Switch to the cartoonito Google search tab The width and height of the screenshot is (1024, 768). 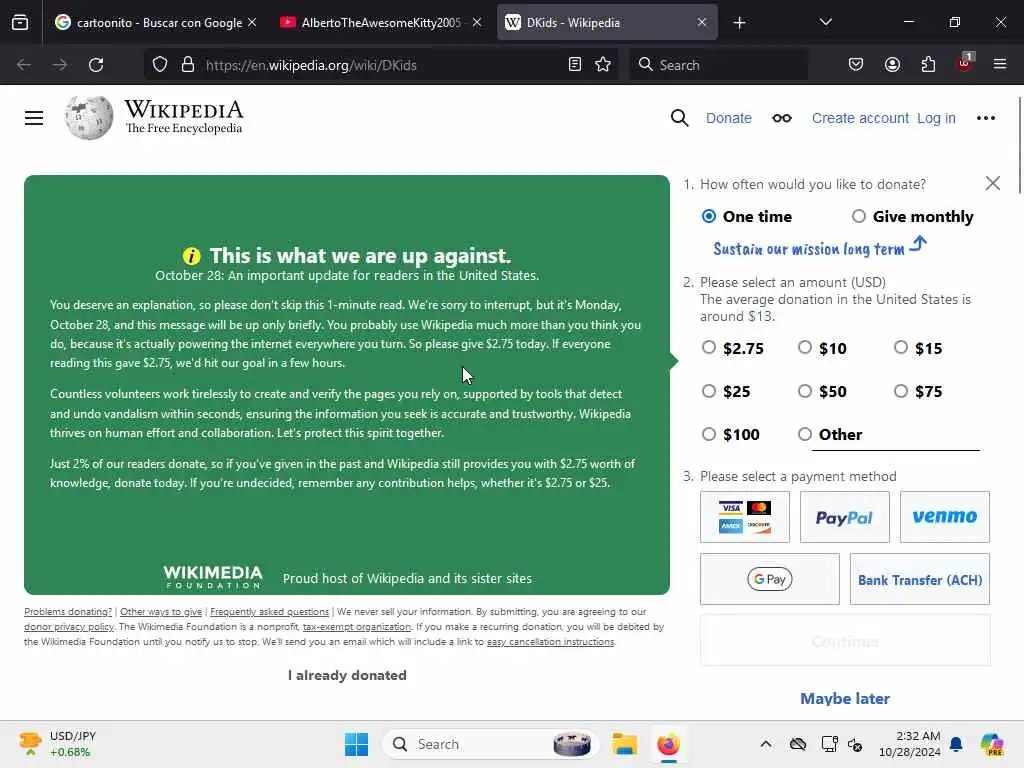pyautogui.click(x=155, y=23)
